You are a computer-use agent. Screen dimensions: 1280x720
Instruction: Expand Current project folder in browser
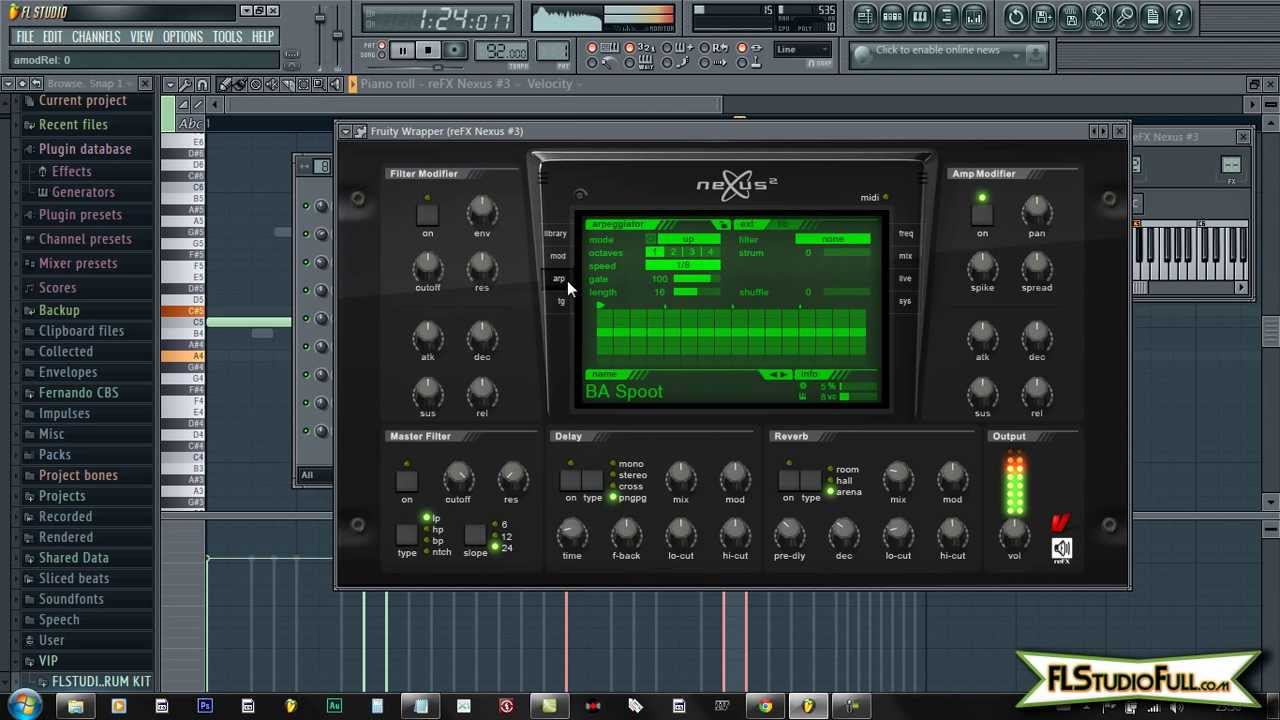(82, 101)
